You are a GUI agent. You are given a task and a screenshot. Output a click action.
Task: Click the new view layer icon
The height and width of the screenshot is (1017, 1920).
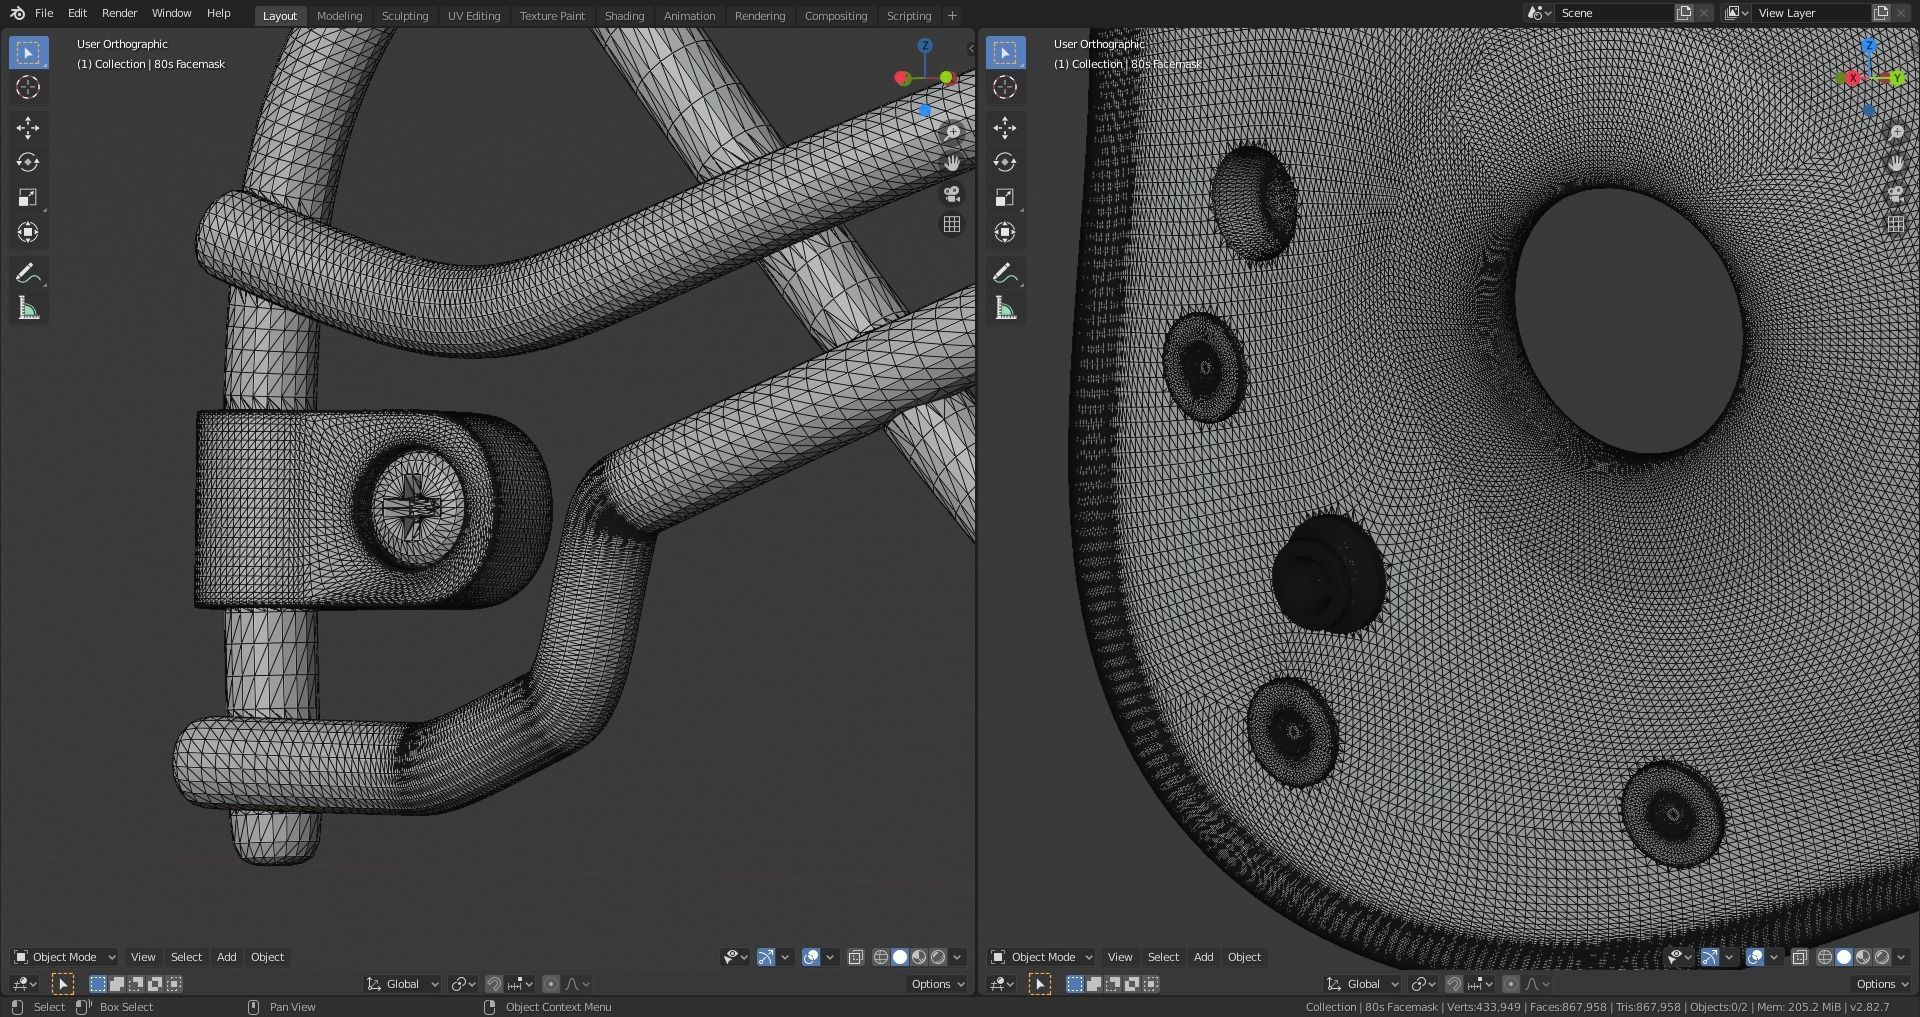point(1881,13)
